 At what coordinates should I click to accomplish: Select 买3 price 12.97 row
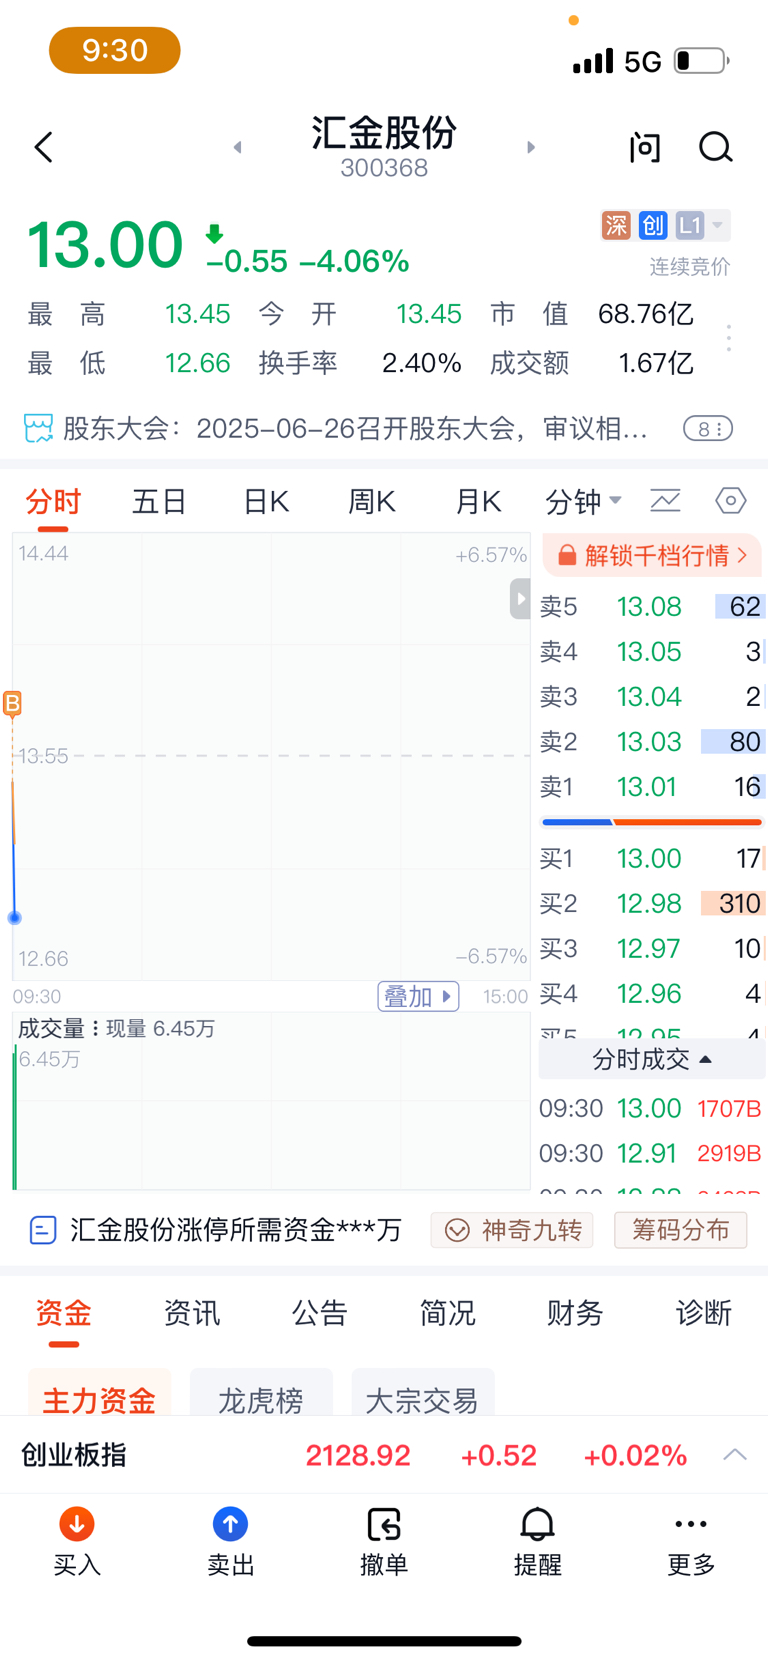[x=652, y=949]
